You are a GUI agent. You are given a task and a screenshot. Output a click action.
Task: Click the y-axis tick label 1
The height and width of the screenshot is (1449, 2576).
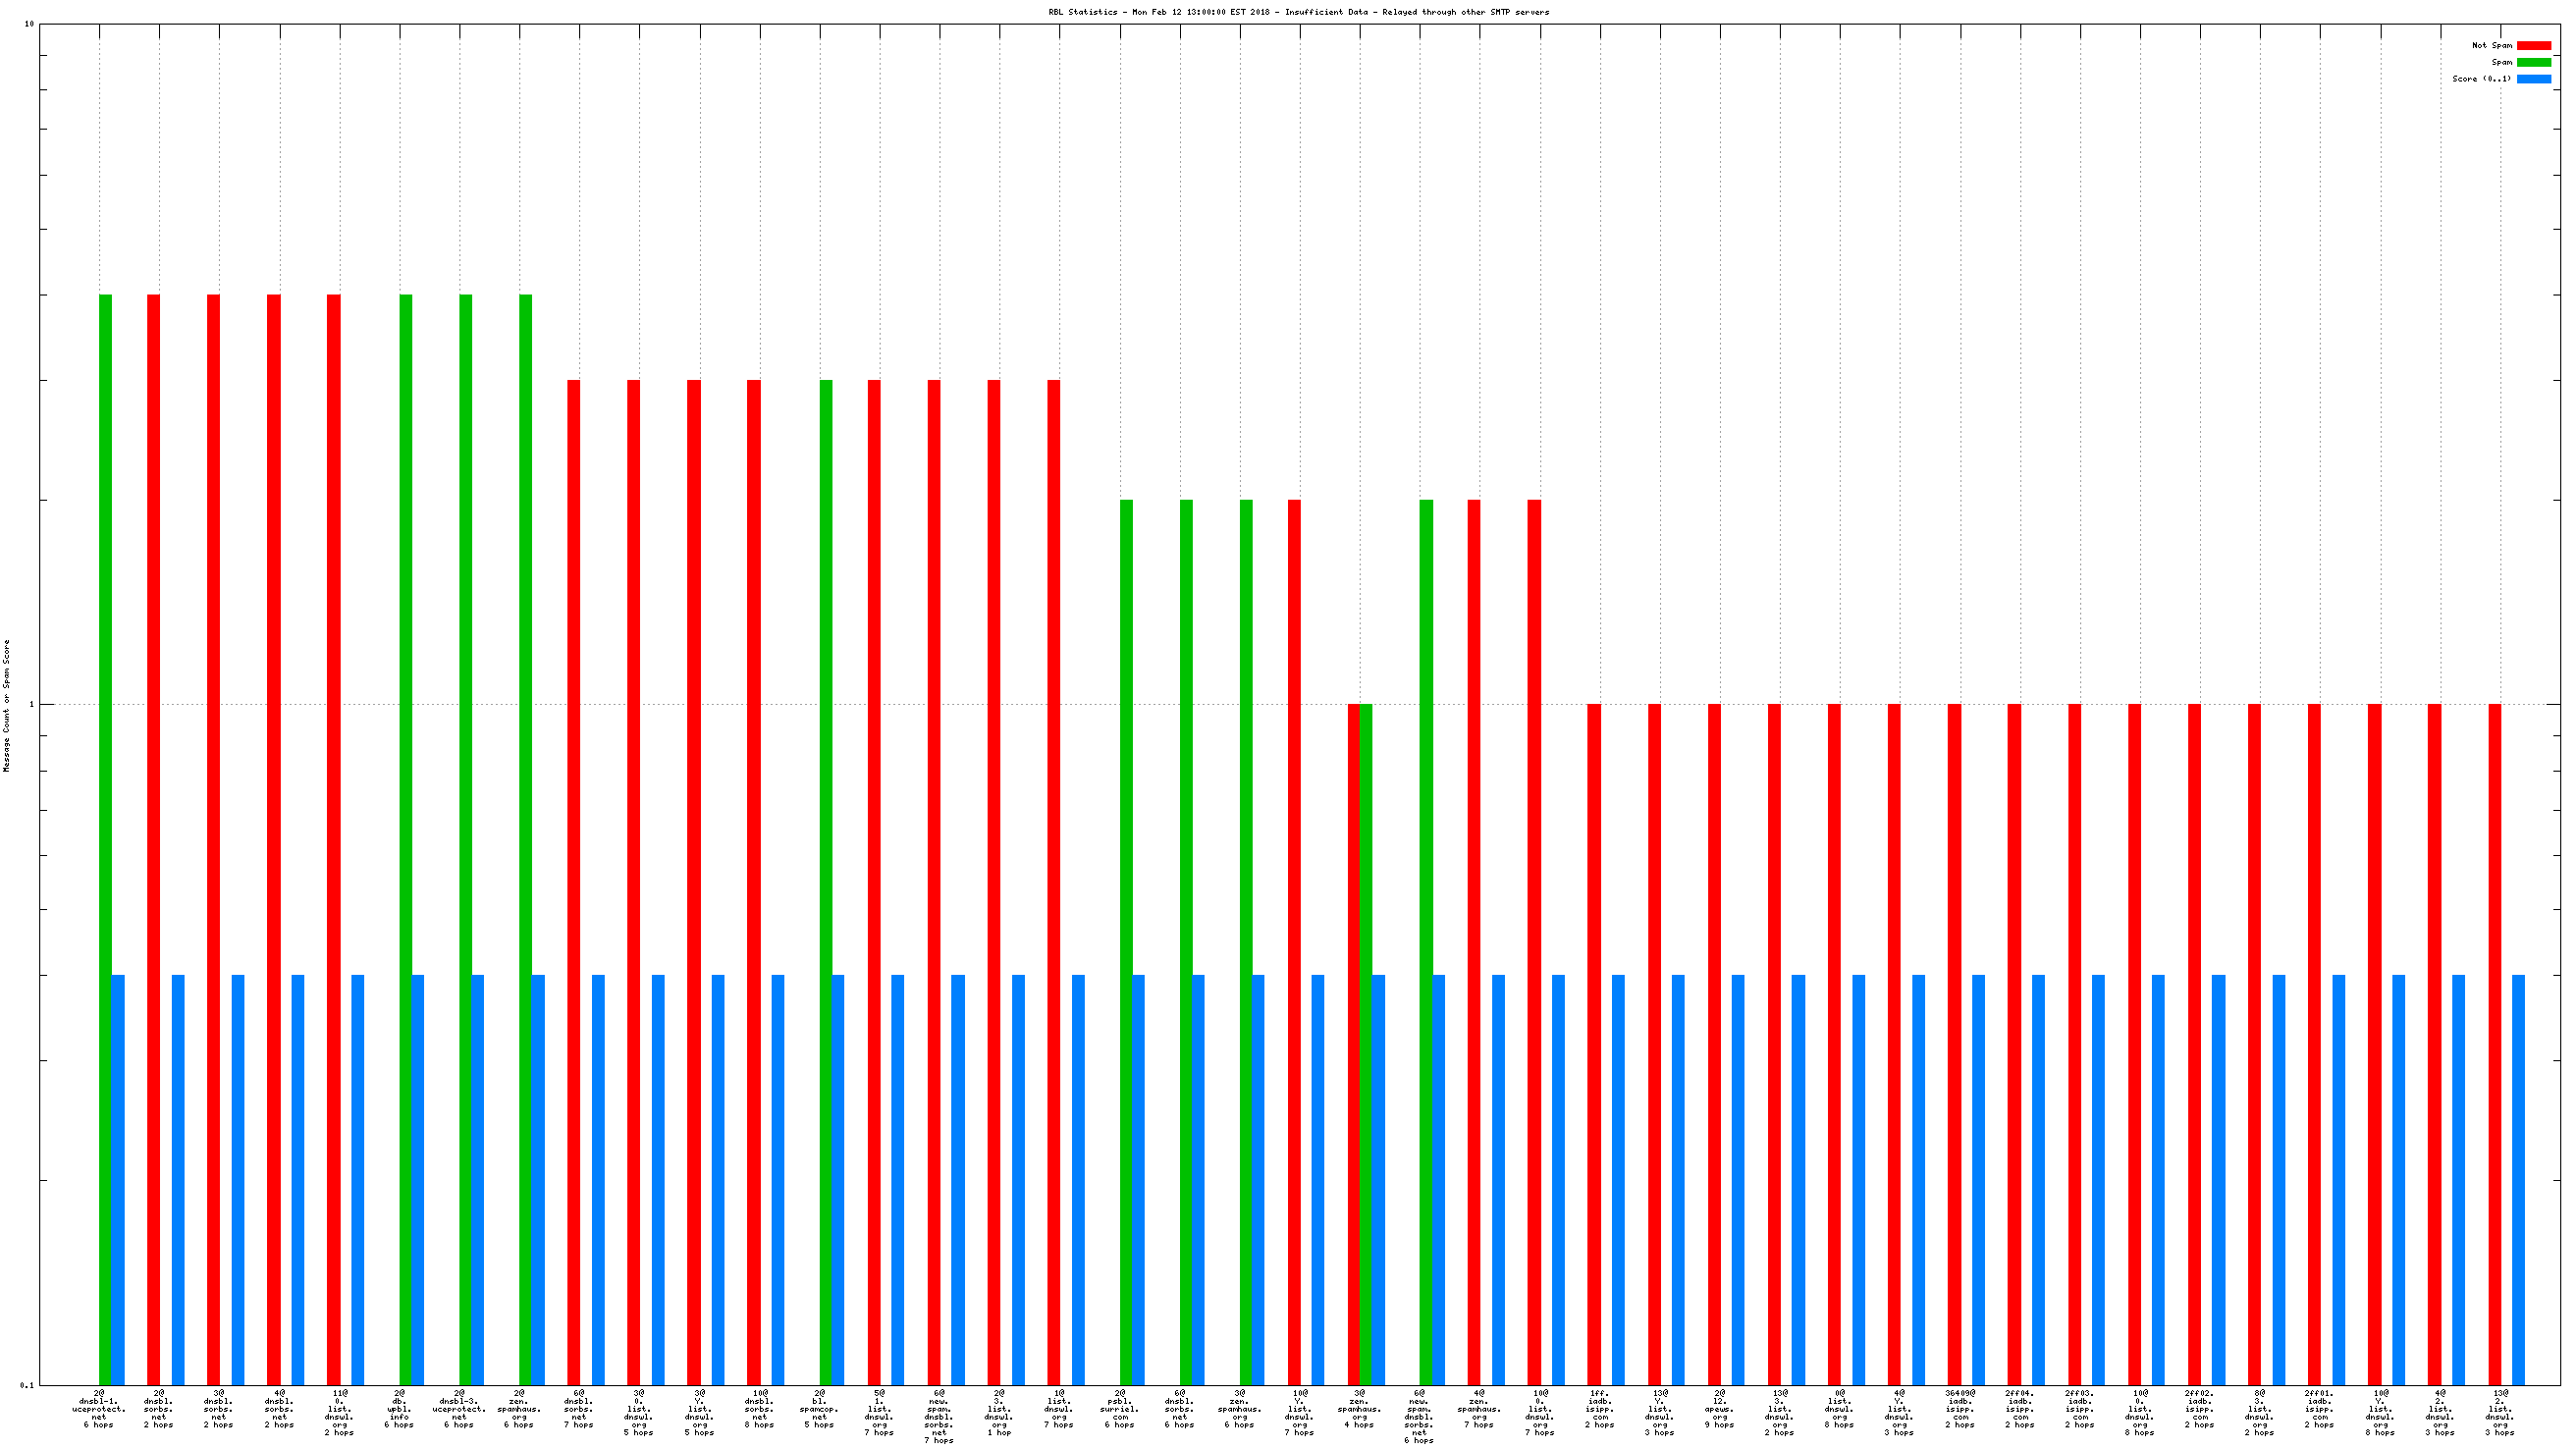pos(30,704)
